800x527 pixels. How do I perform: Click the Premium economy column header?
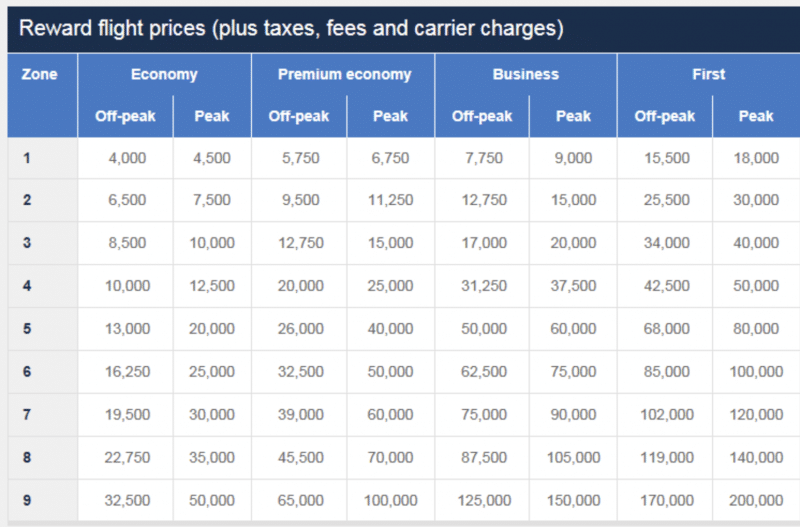point(344,74)
